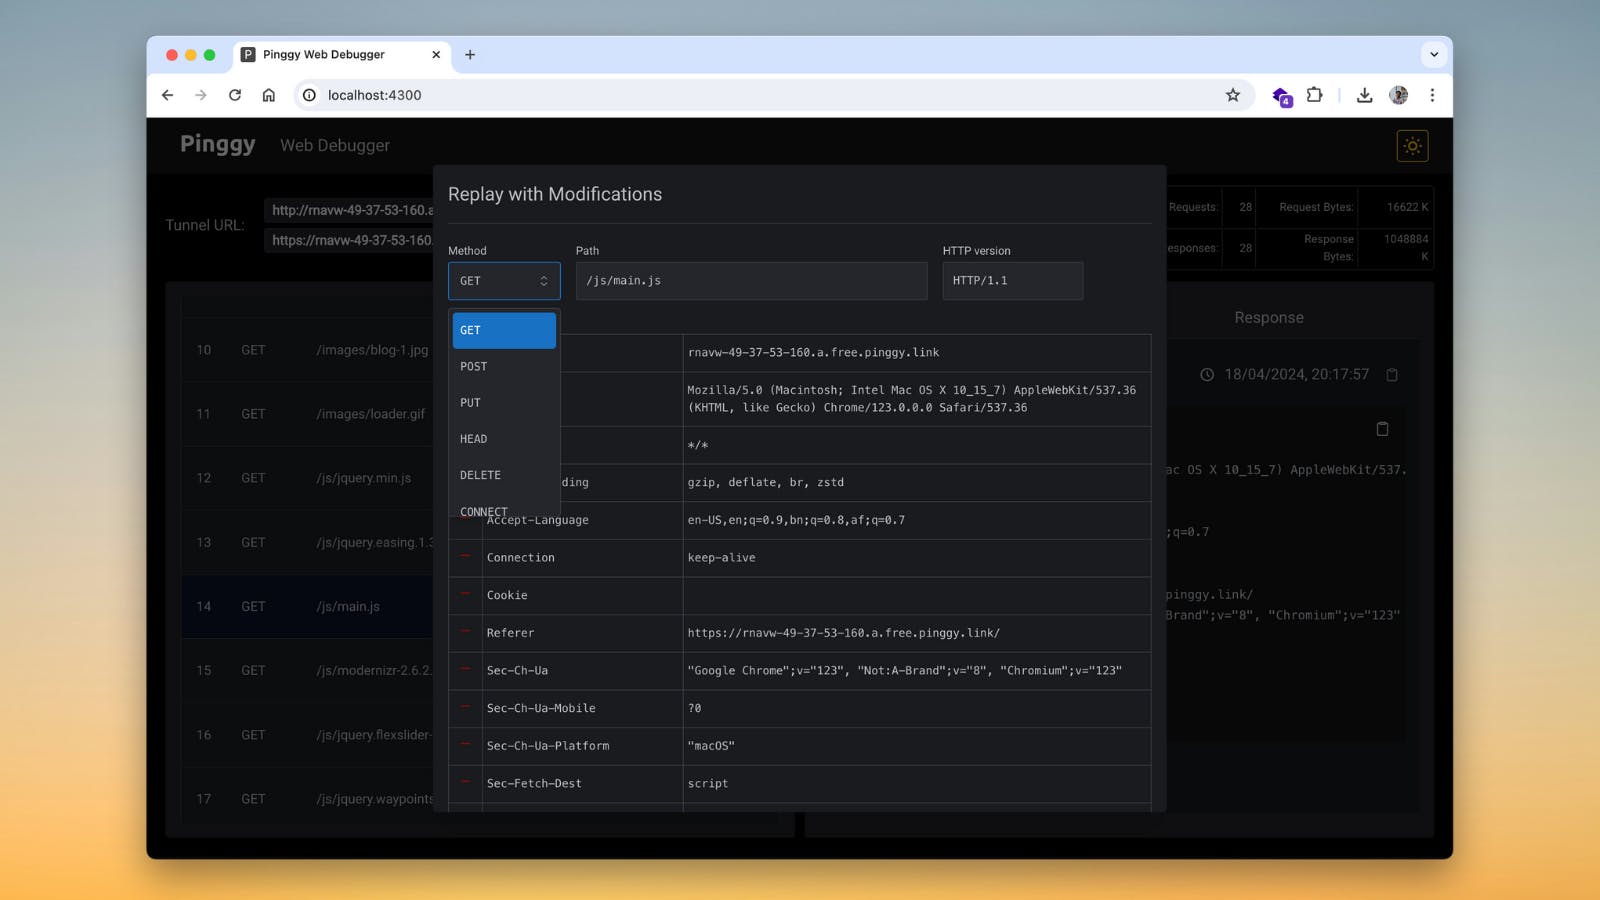The height and width of the screenshot is (900, 1600).
Task: Select CONNECT method option
Action: [504, 508]
